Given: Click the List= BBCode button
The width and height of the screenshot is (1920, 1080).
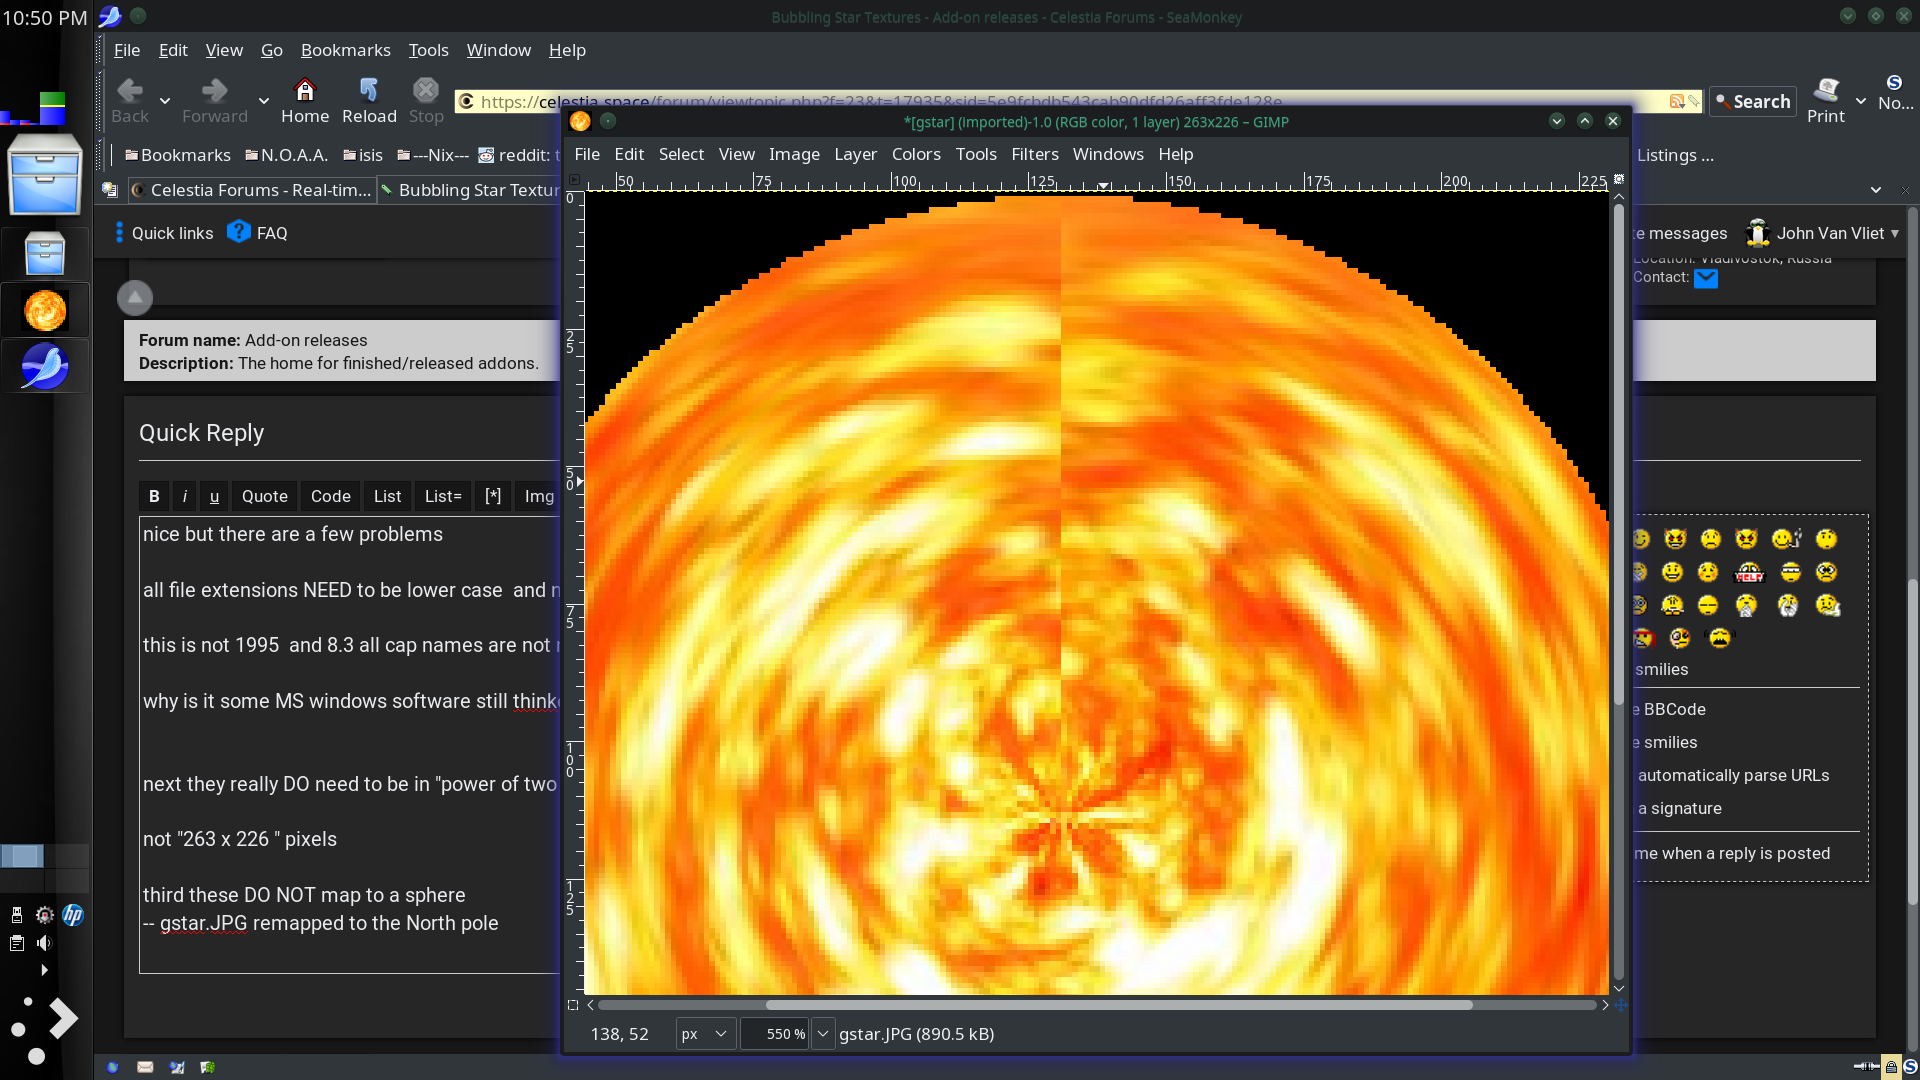Looking at the screenshot, I should click(443, 496).
